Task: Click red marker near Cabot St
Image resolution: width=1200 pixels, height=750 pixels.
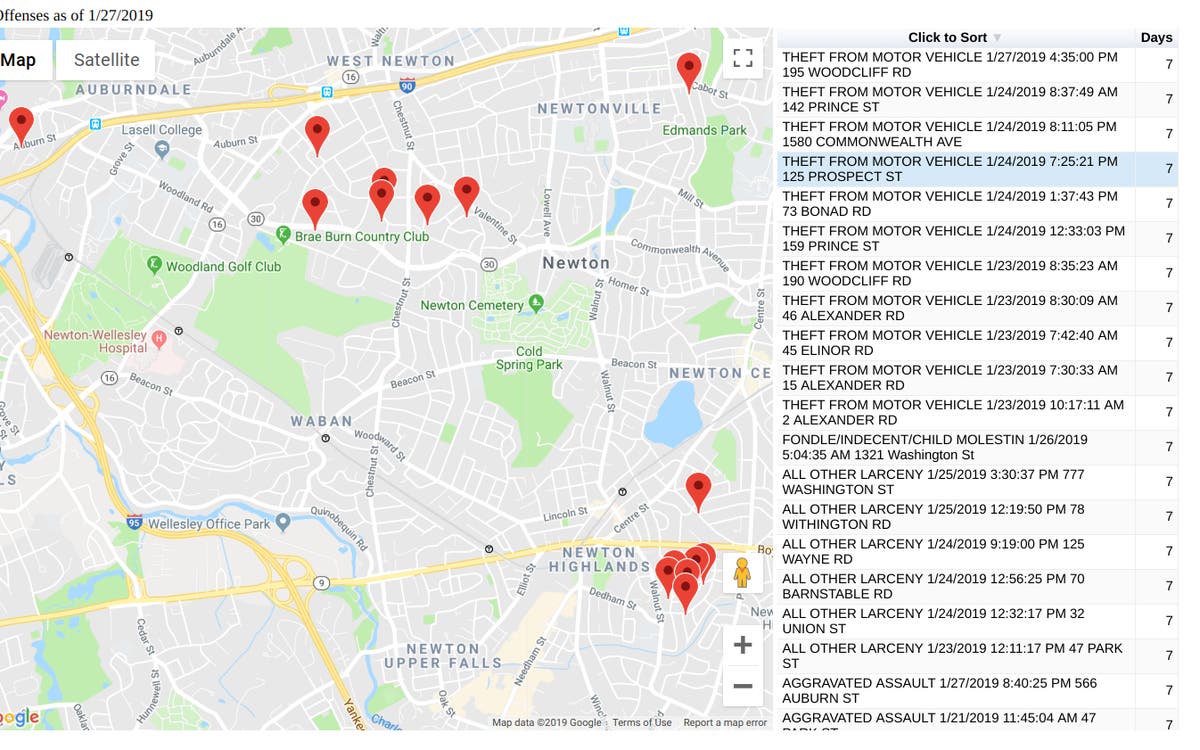Action: (688, 71)
